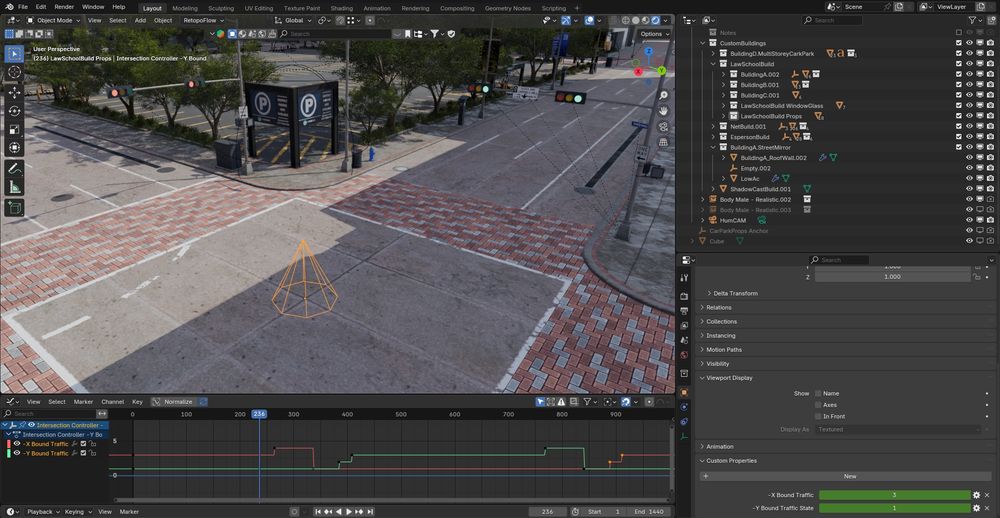
Task: Open the Object properties tab icon
Action: coord(684,392)
